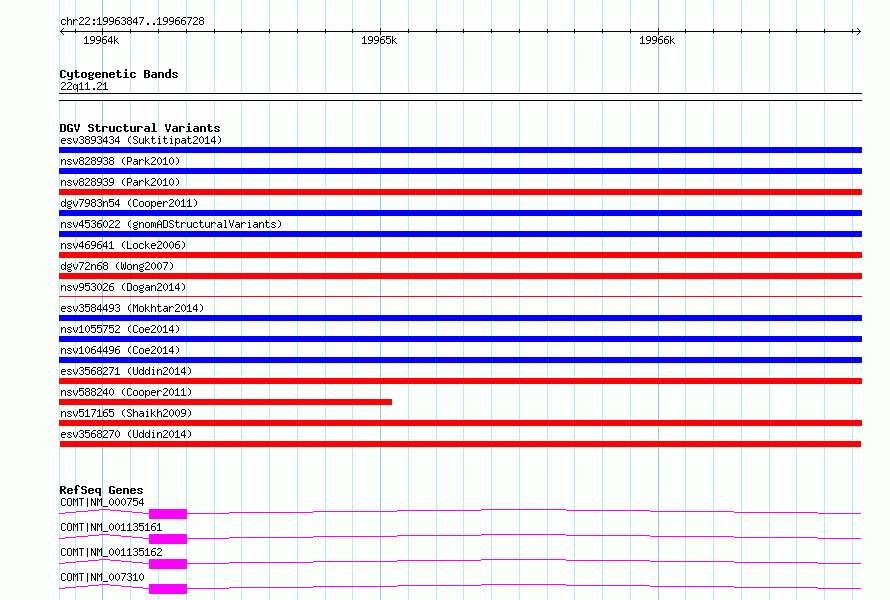Select red bar under nsv469641
Screen dimensions: 890x600
[x=460, y=255]
